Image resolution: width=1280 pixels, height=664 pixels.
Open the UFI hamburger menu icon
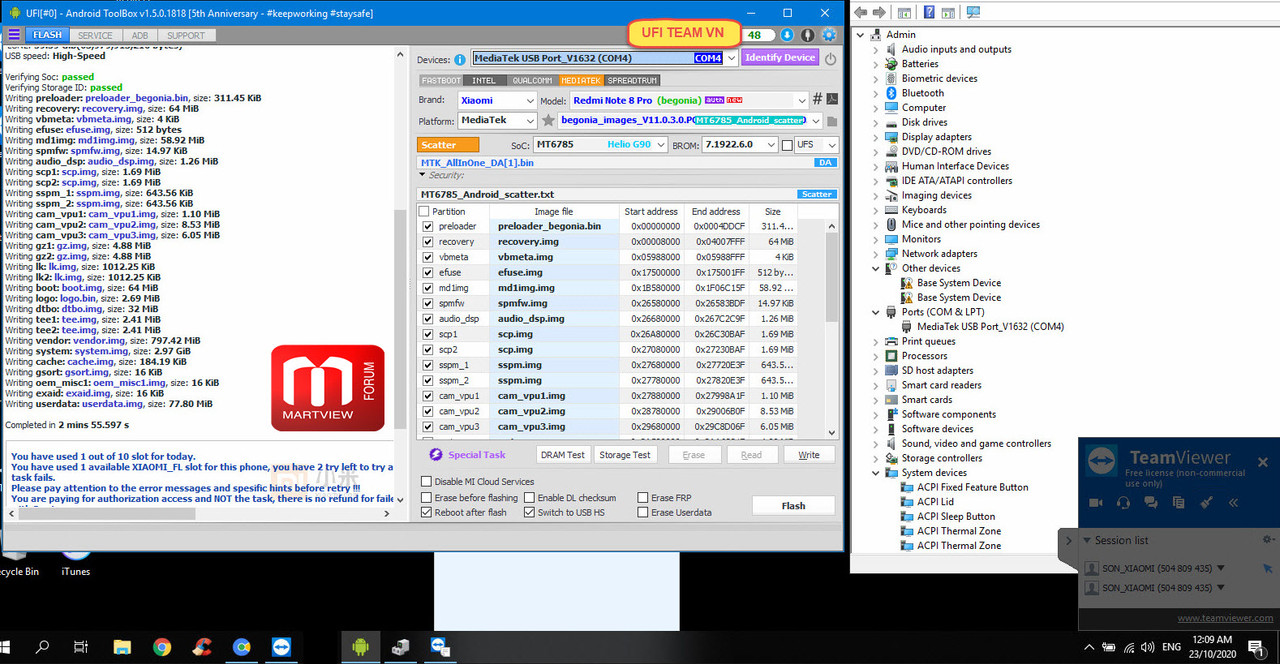tap(14, 35)
